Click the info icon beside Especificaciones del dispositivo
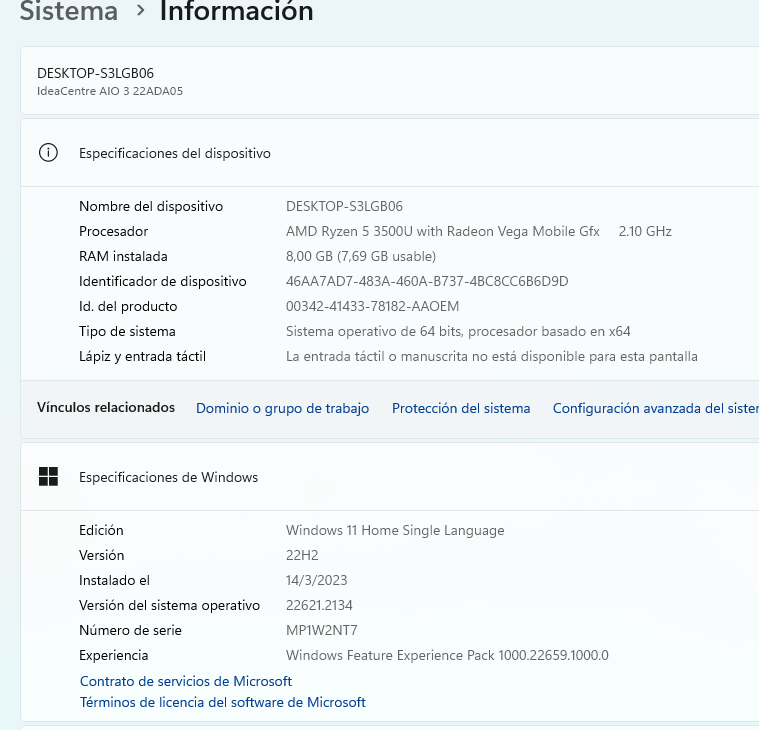759x730 pixels. [48, 153]
